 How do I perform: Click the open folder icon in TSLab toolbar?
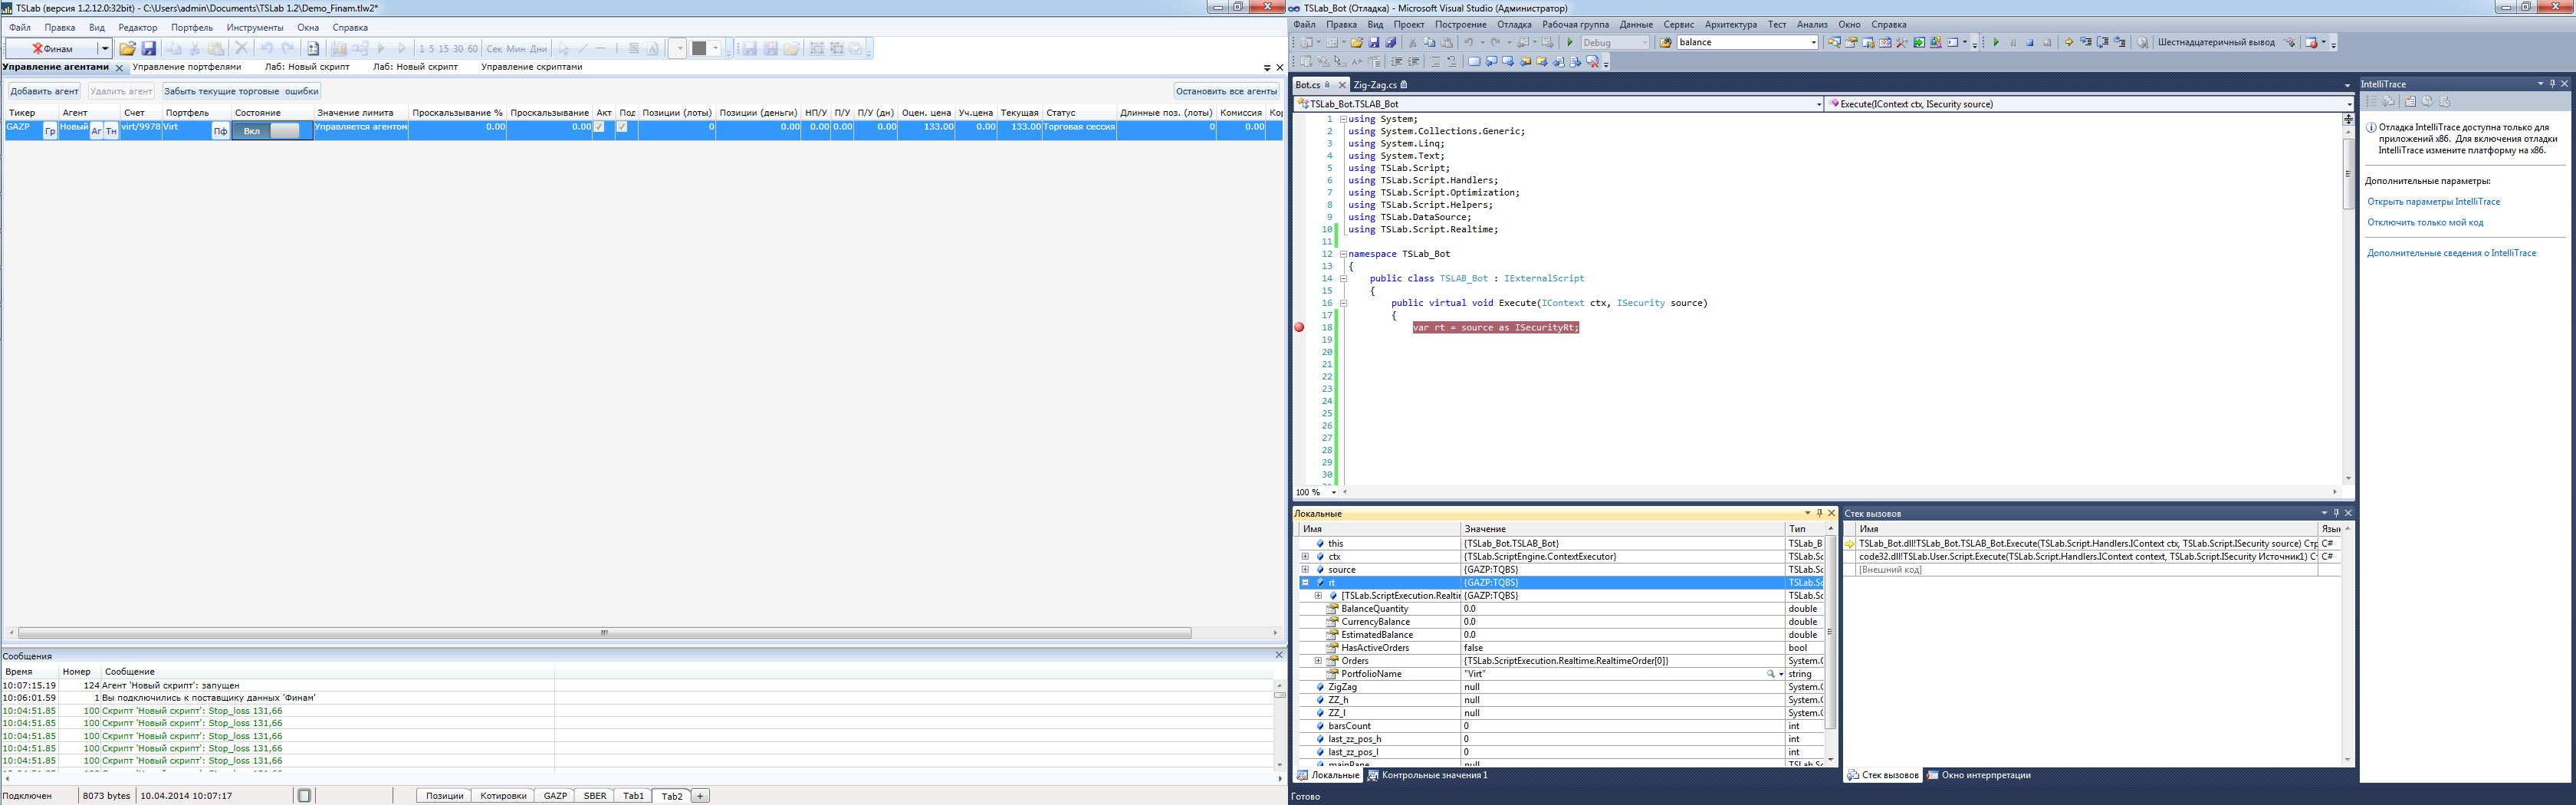[127, 48]
